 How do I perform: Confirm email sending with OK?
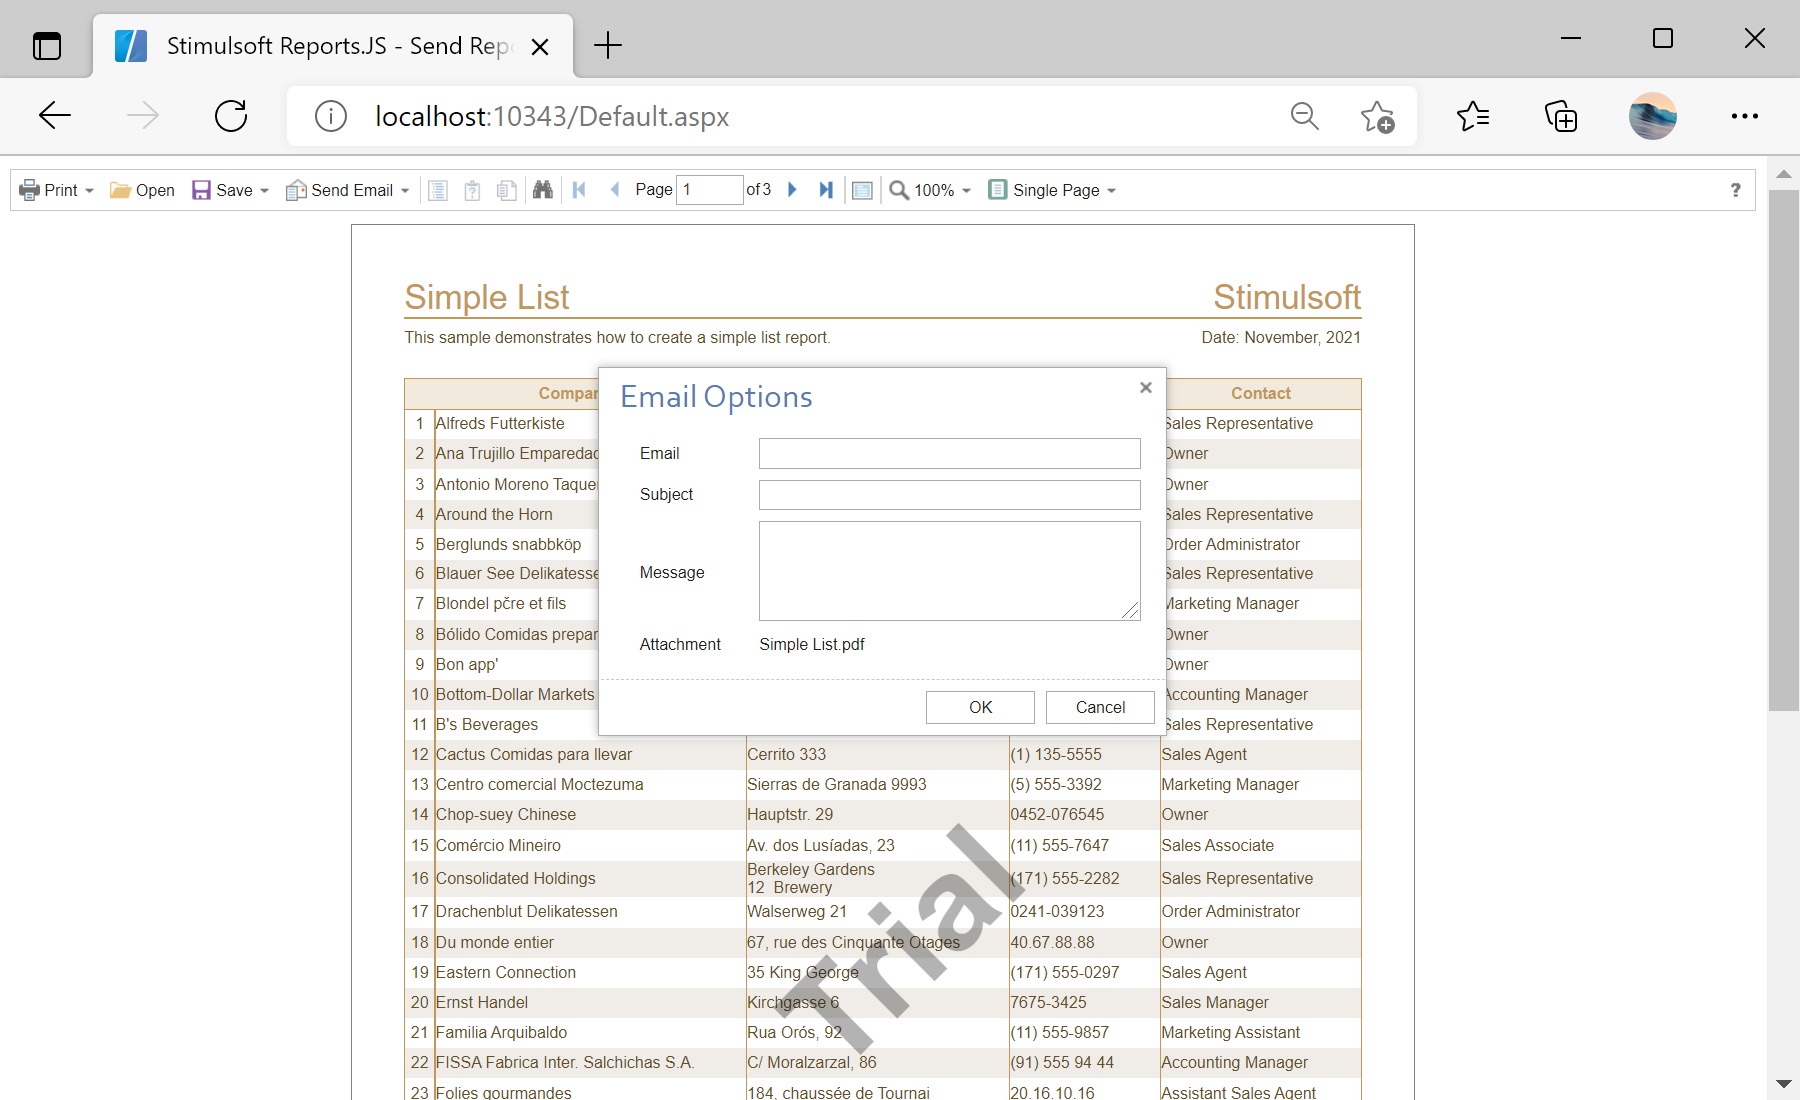[979, 707]
